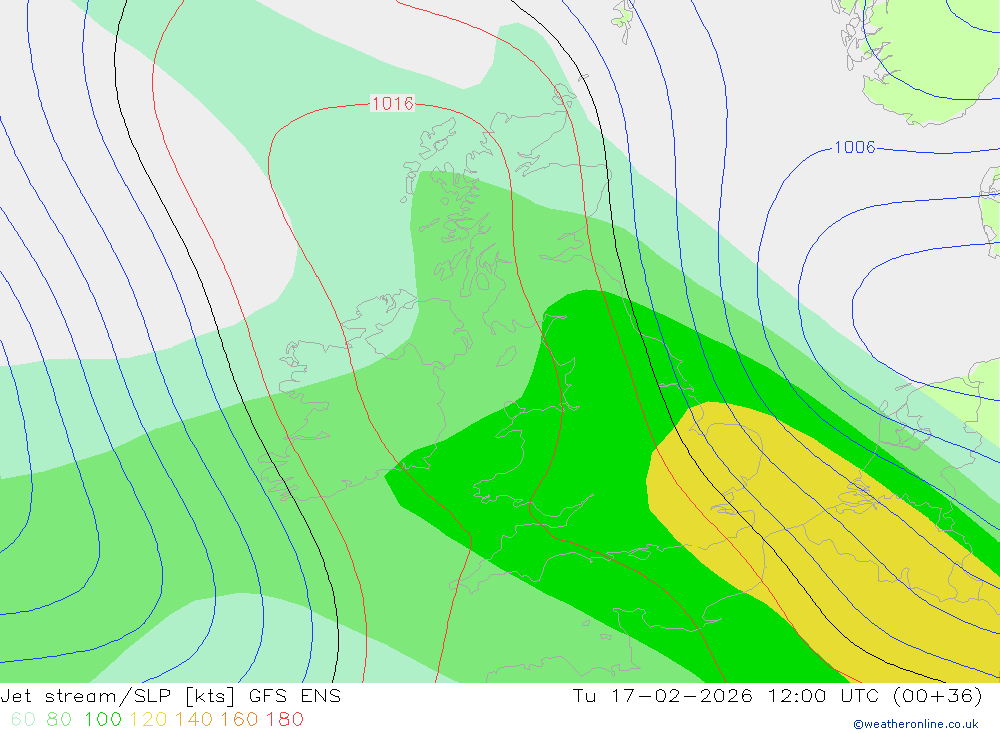Click the forecast date Tu 17-02-2026
This screenshot has width=1000, height=733.
(x=663, y=695)
